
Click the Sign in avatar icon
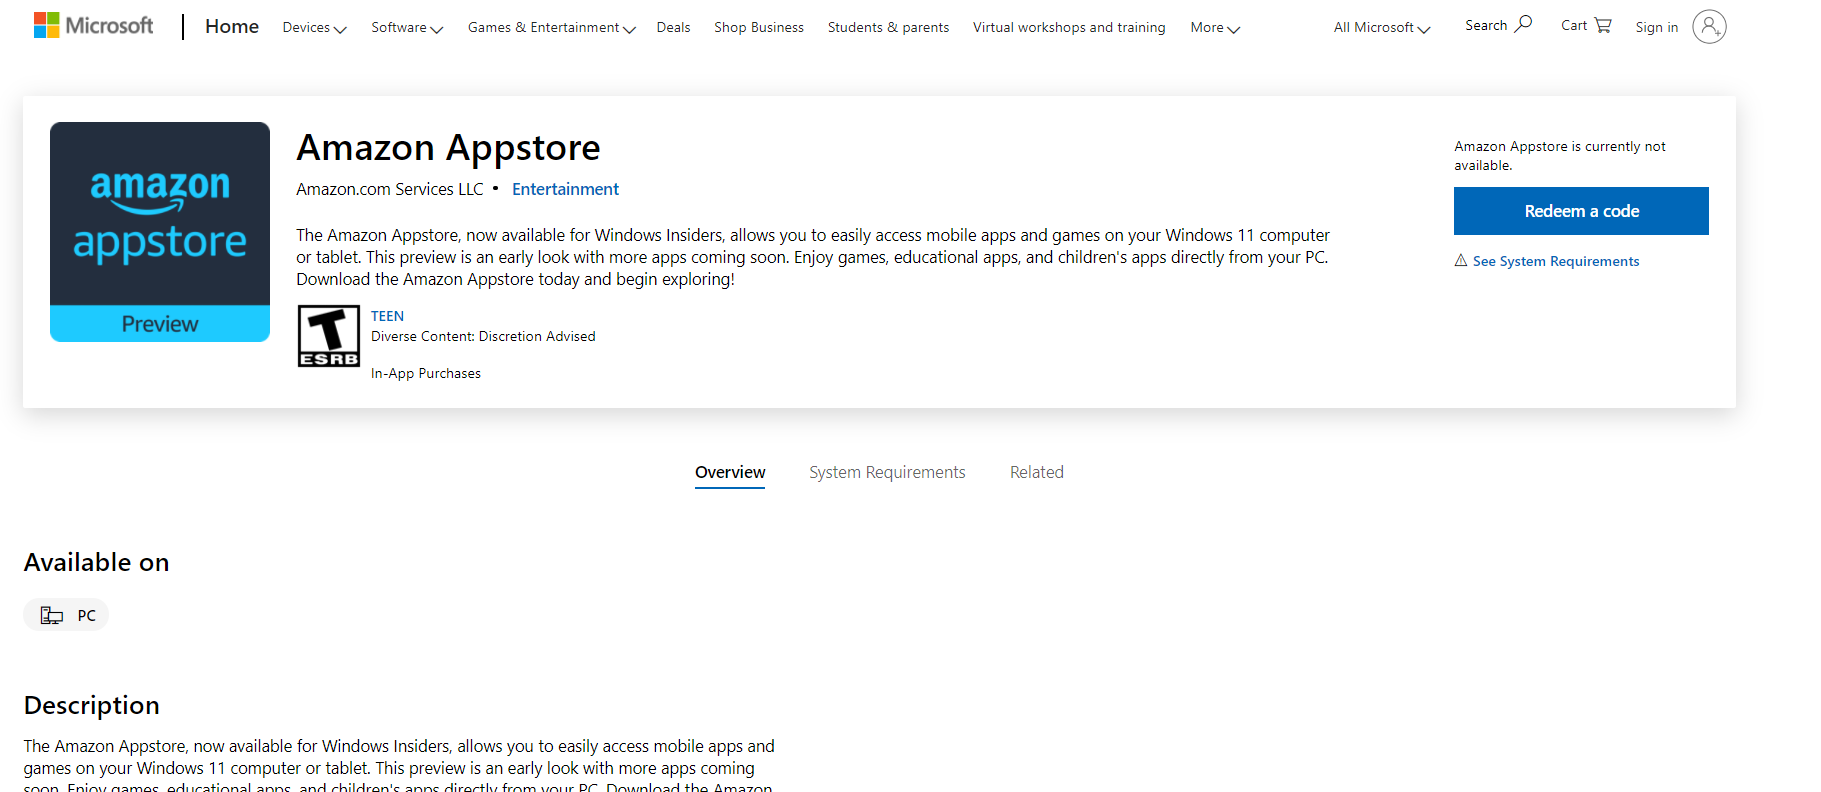click(1709, 27)
